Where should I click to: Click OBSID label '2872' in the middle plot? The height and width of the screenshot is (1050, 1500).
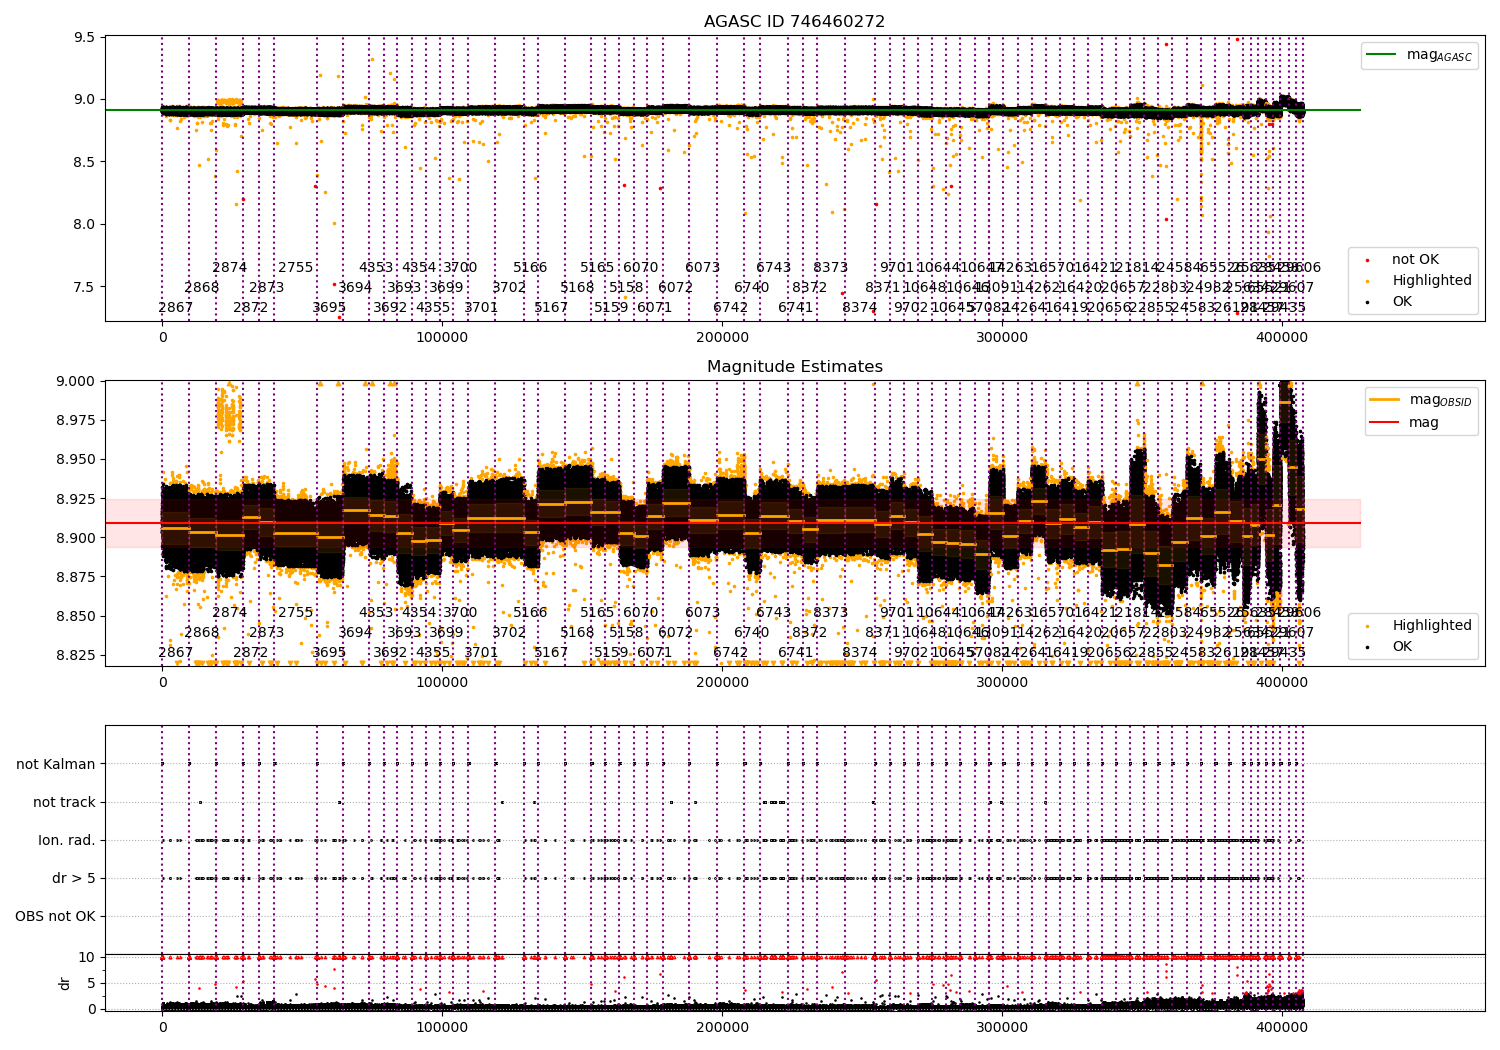[251, 652]
